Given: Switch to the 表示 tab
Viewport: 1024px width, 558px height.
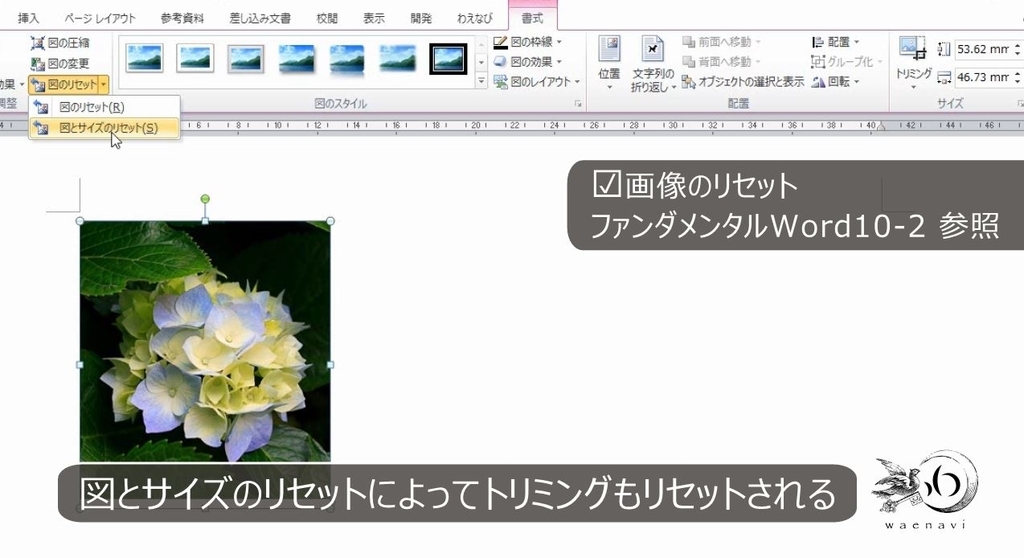Looking at the screenshot, I should (374, 18).
